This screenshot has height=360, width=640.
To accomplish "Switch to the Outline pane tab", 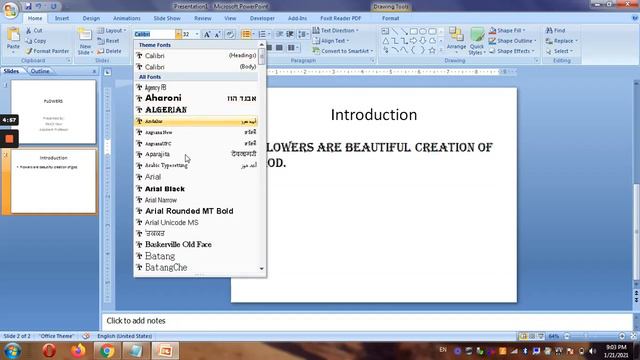I will (40, 71).
